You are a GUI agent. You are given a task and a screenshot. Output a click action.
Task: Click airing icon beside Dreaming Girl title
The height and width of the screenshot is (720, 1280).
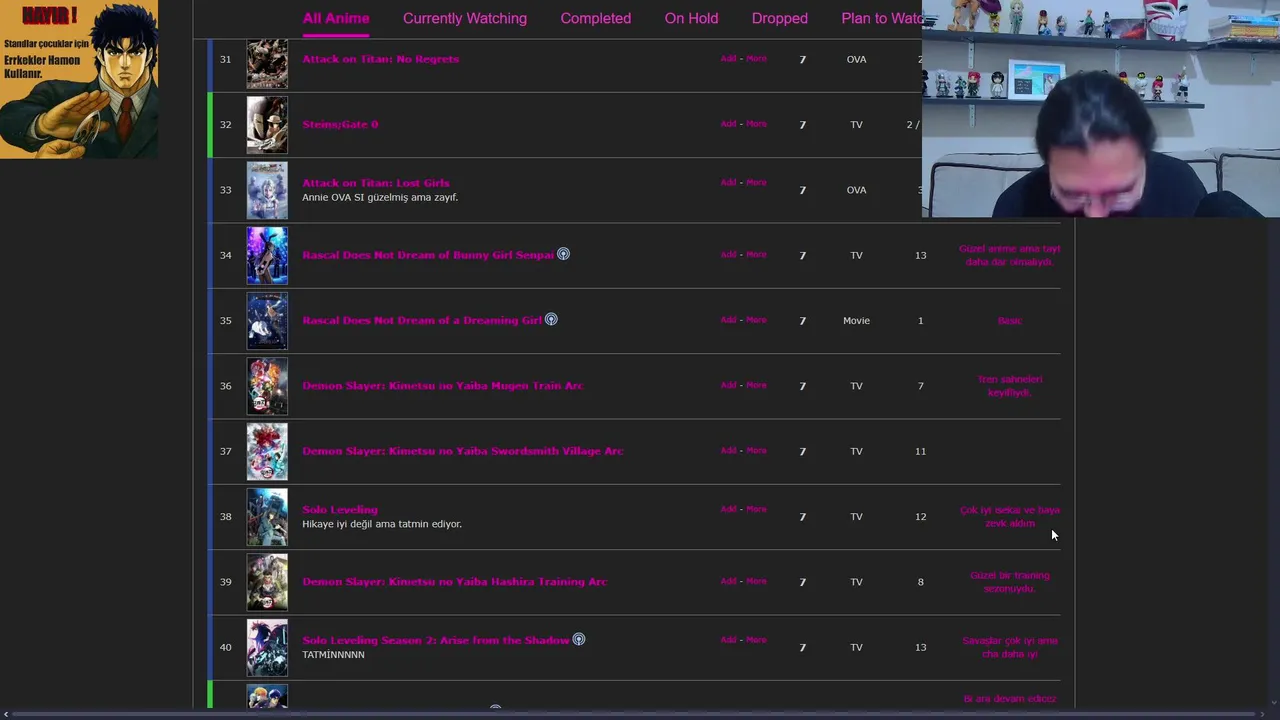coord(551,320)
